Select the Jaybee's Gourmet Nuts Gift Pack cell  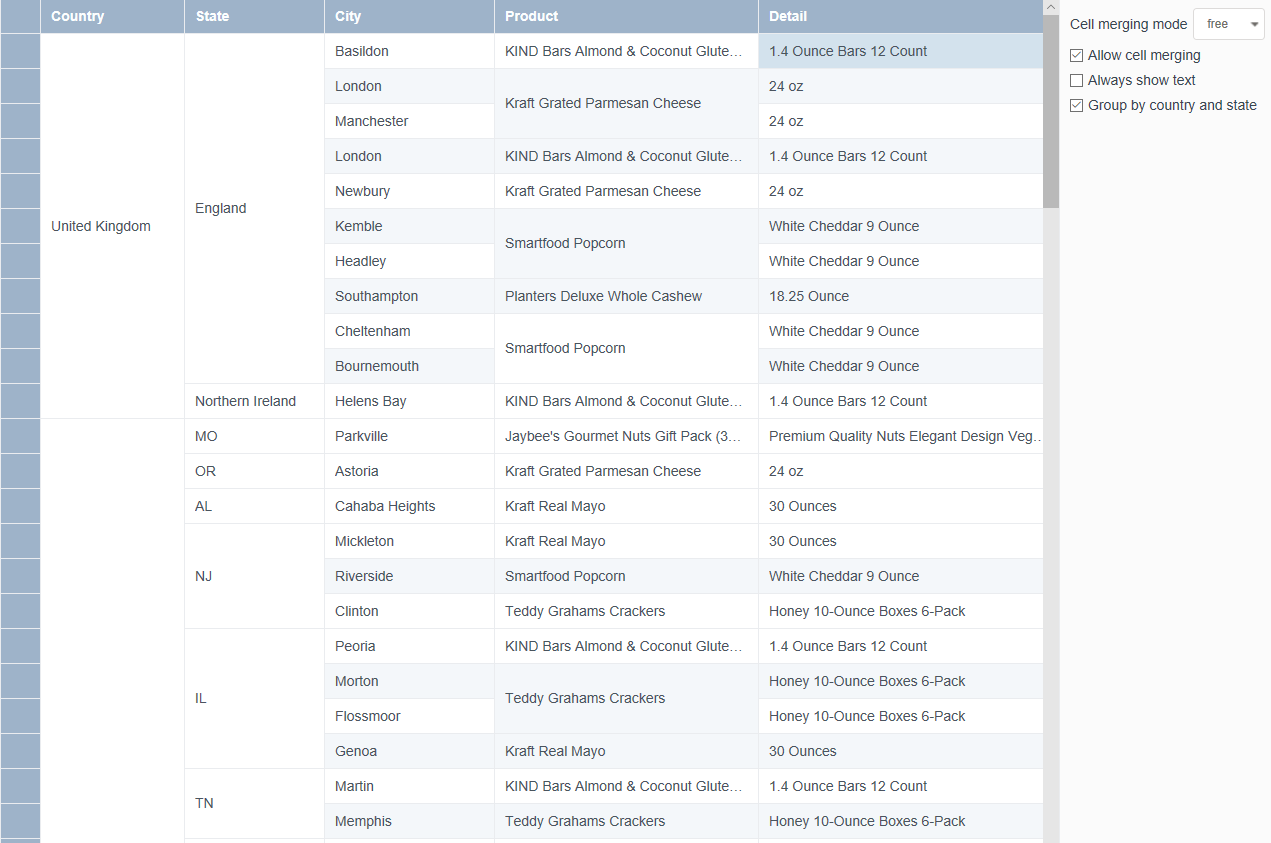(626, 436)
